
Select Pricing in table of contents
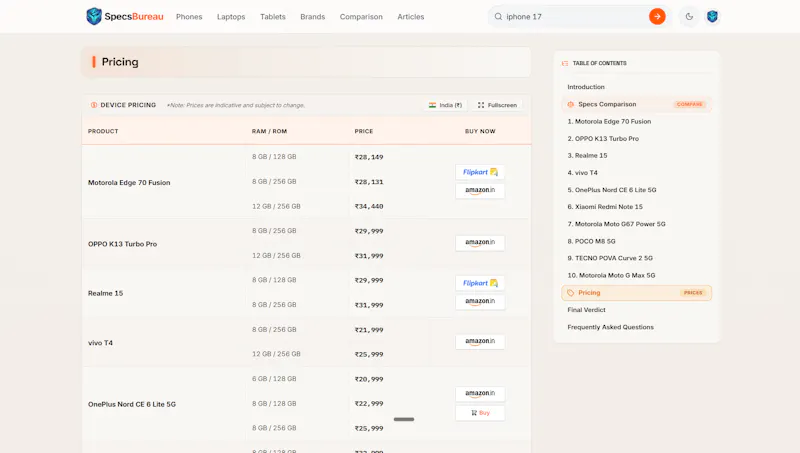coord(637,293)
